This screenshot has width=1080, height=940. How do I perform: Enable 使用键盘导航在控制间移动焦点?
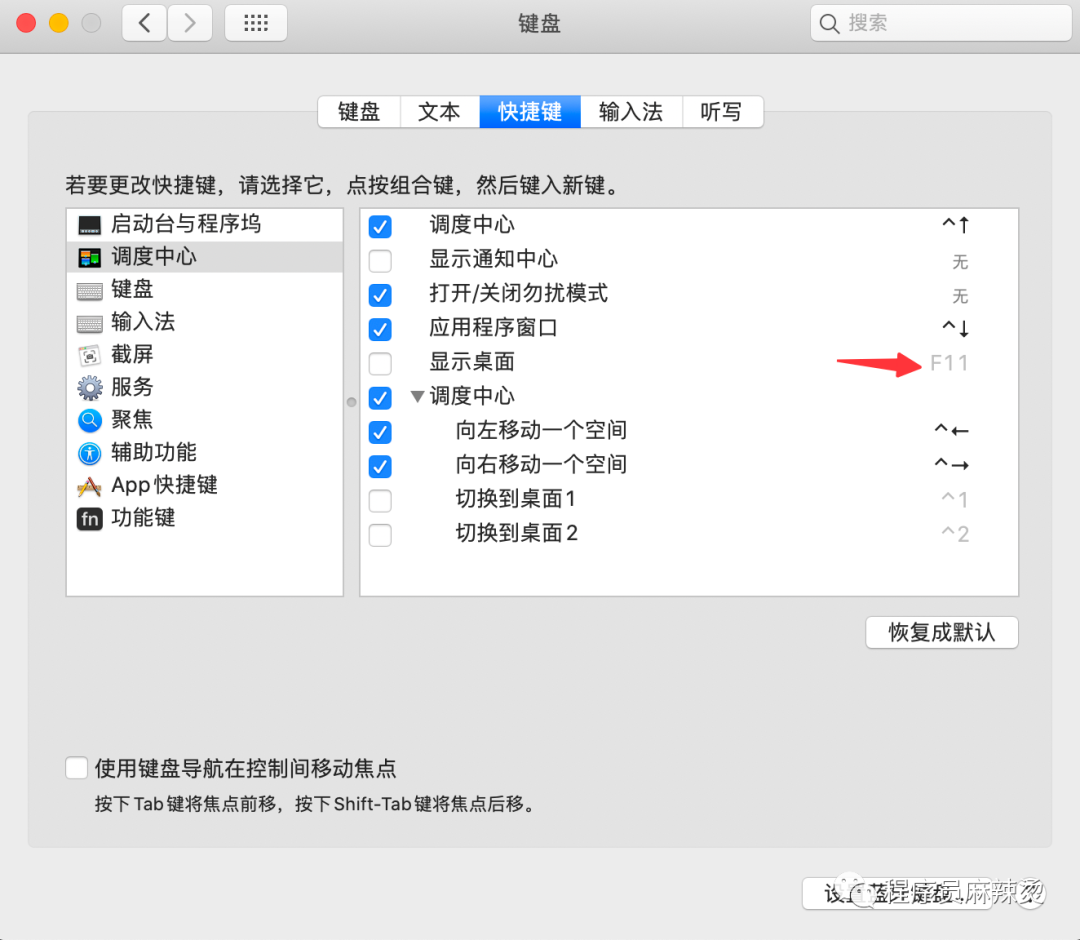click(x=76, y=767)
